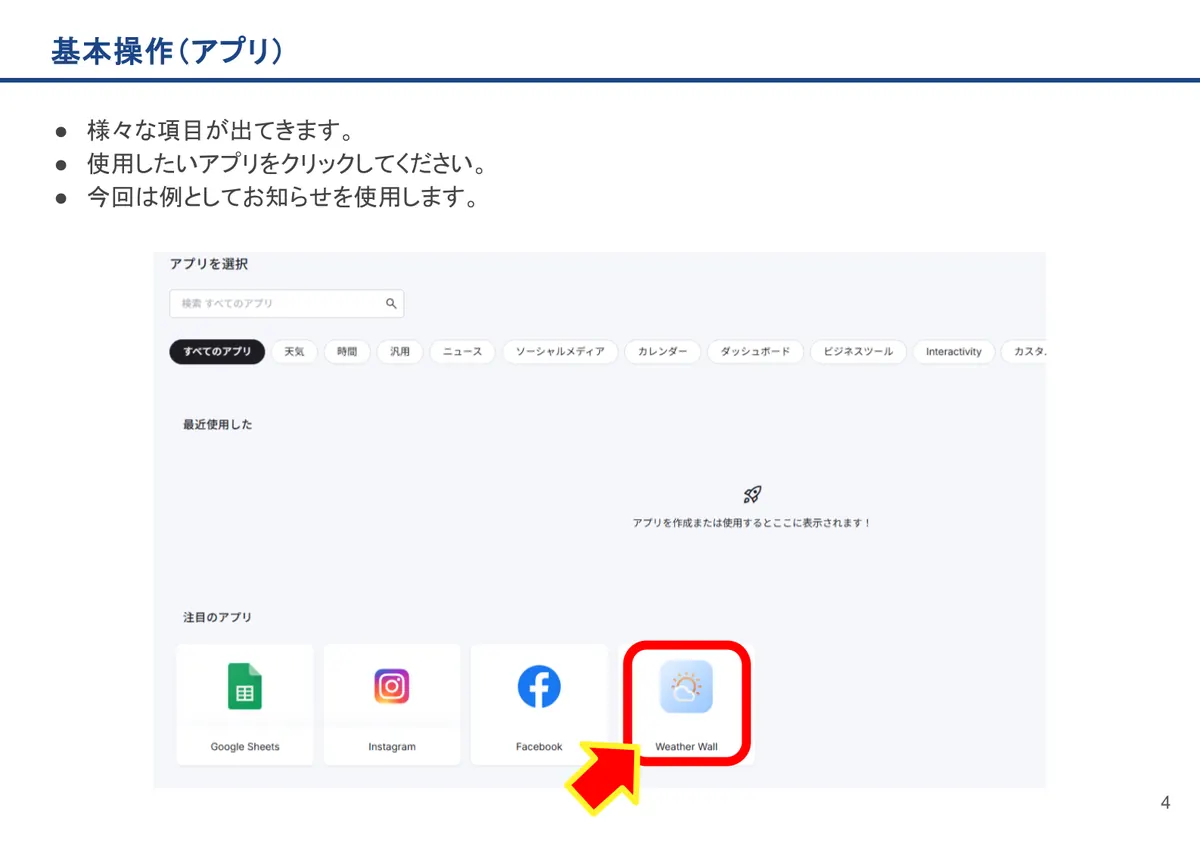Viewport: 1200px width, 849px height.
Task: Click the アプリを選択 dialog title
Action: 209,264
